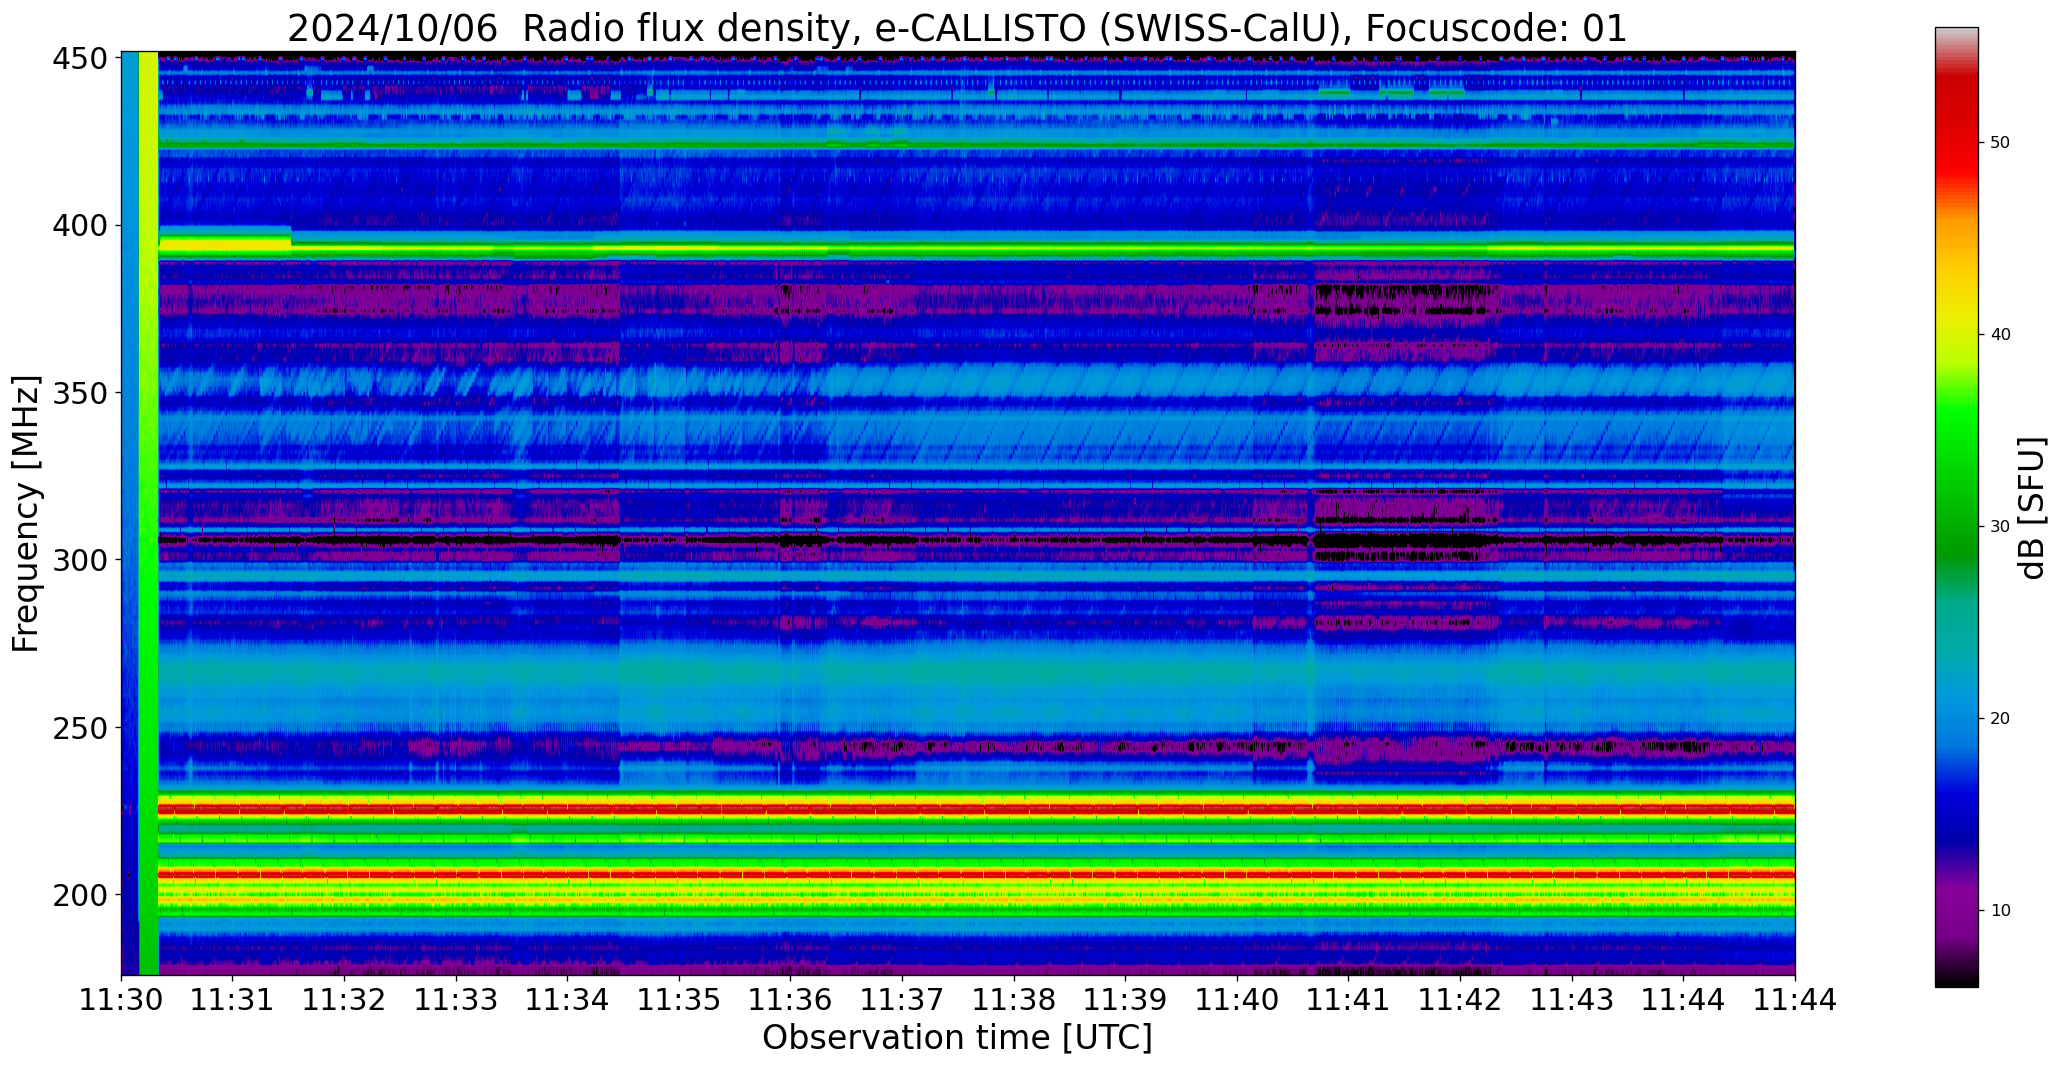Click the 11:41 time tick label

click(x=1349, y=999)
